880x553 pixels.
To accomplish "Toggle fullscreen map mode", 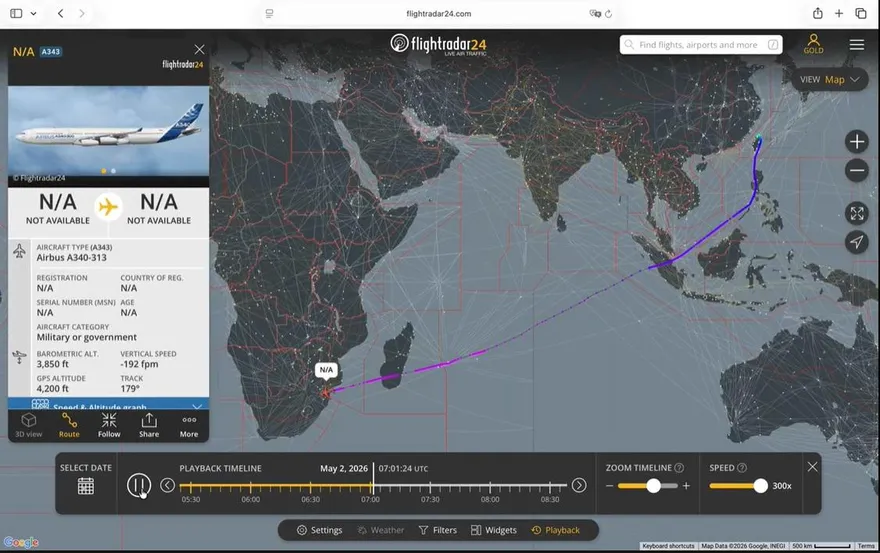I will [x=856, y=213].
